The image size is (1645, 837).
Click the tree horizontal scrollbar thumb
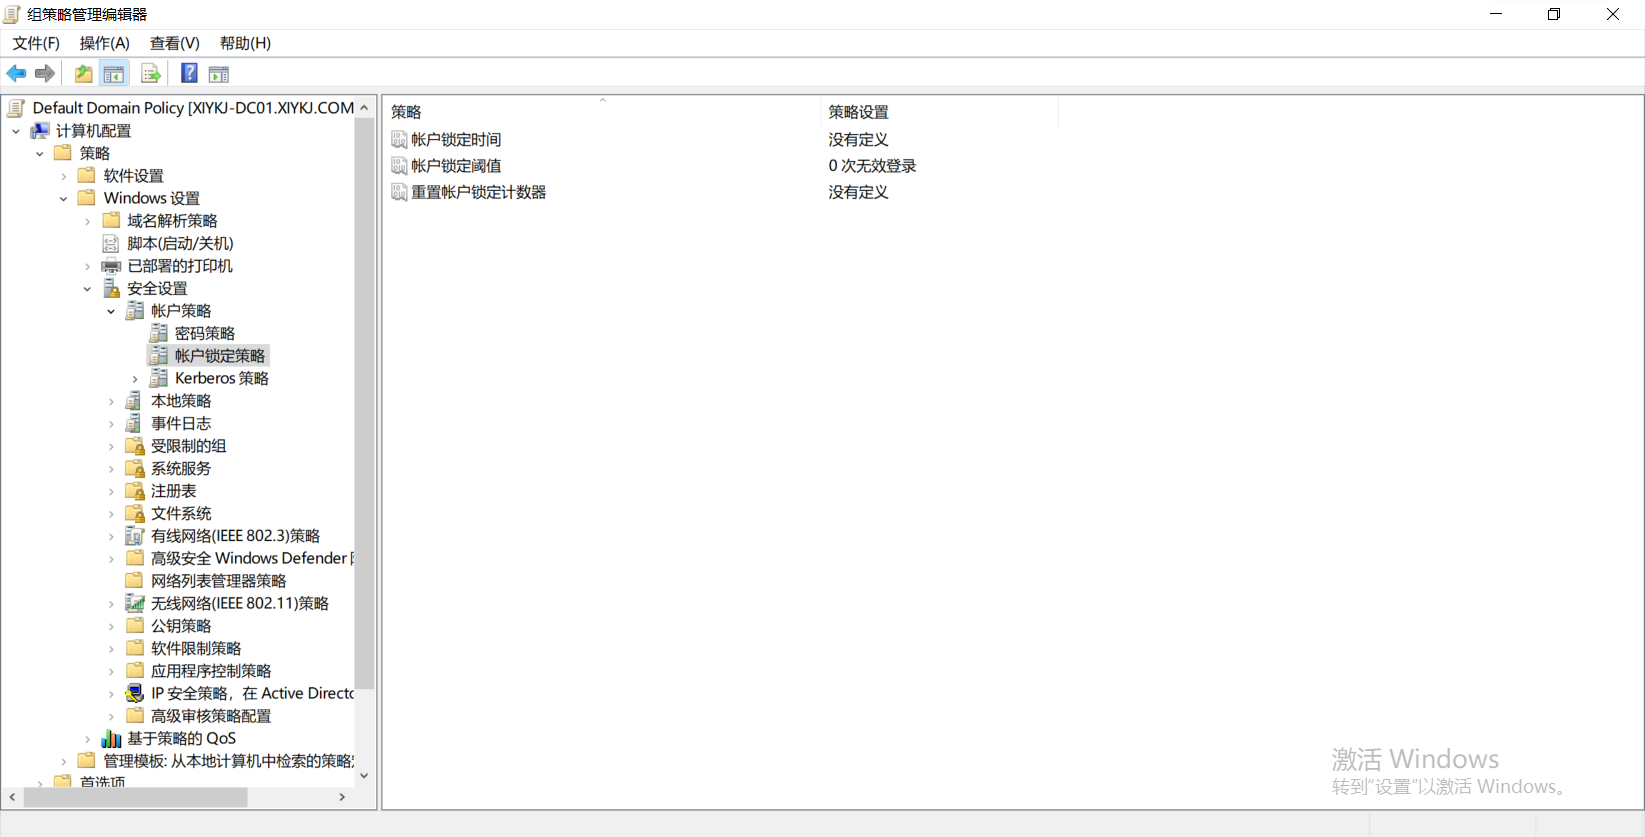(135, 797)
